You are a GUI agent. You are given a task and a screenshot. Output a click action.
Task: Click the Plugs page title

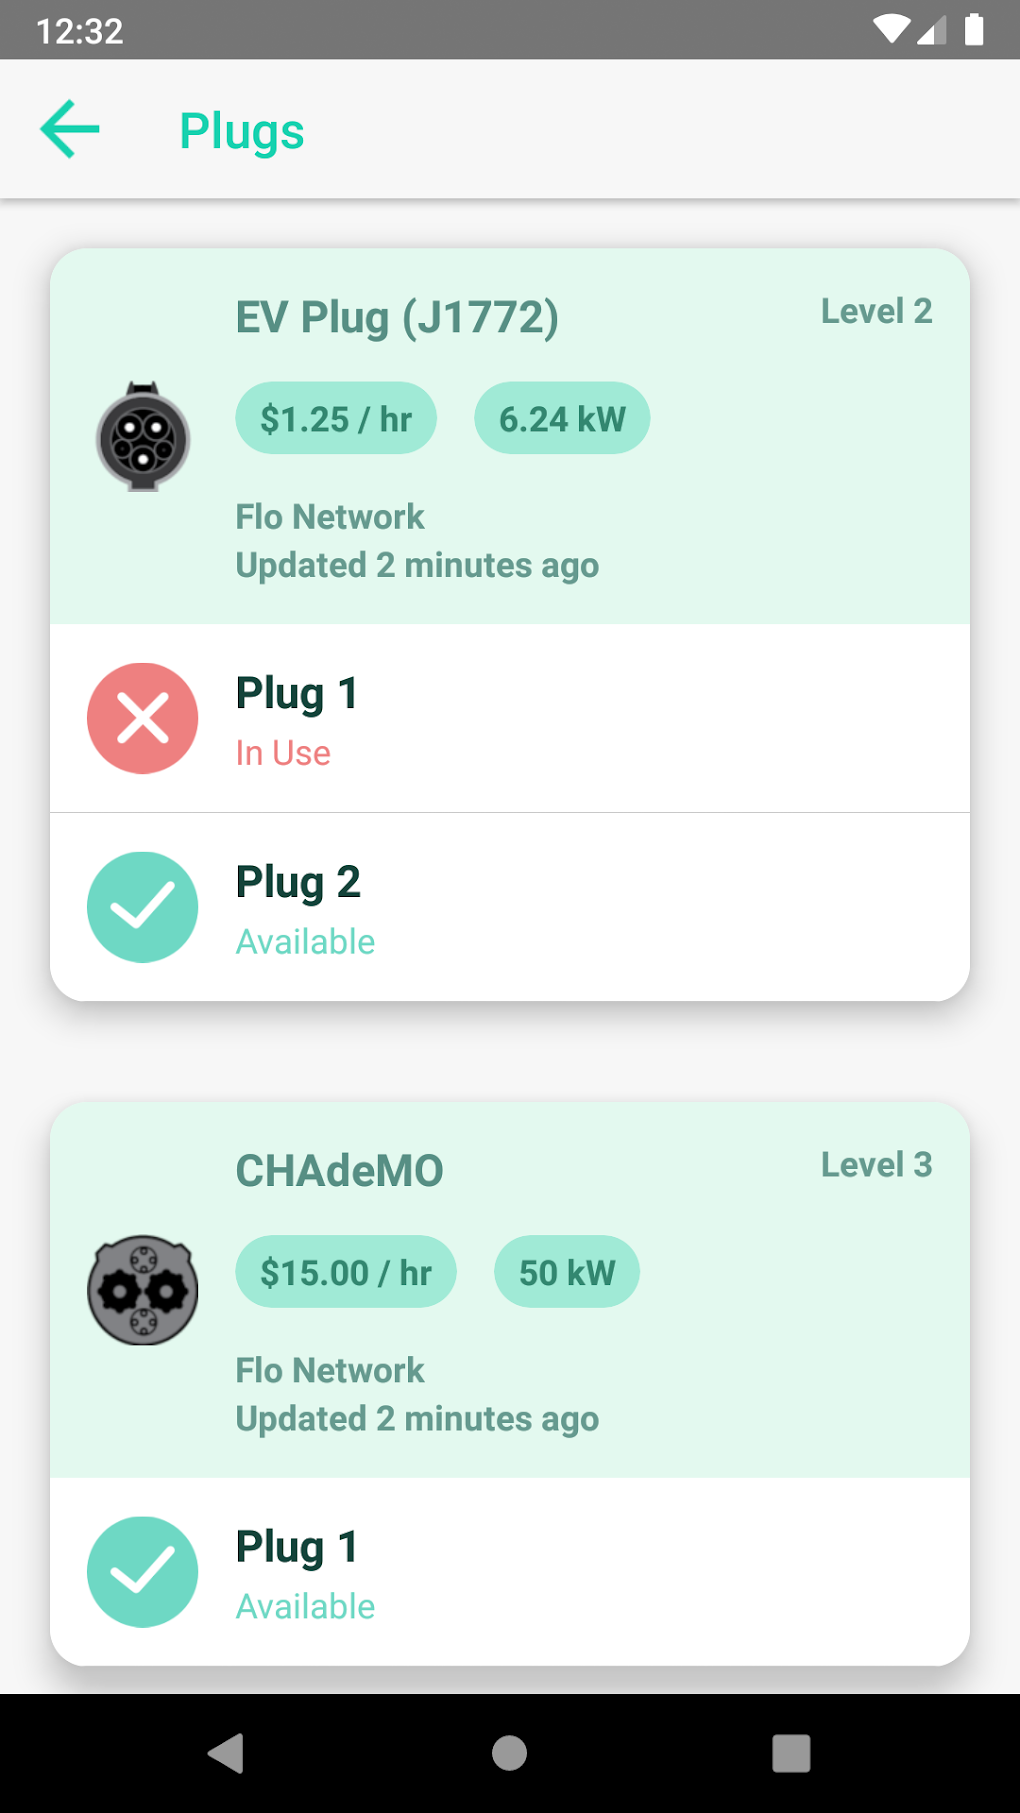[242, 130]
